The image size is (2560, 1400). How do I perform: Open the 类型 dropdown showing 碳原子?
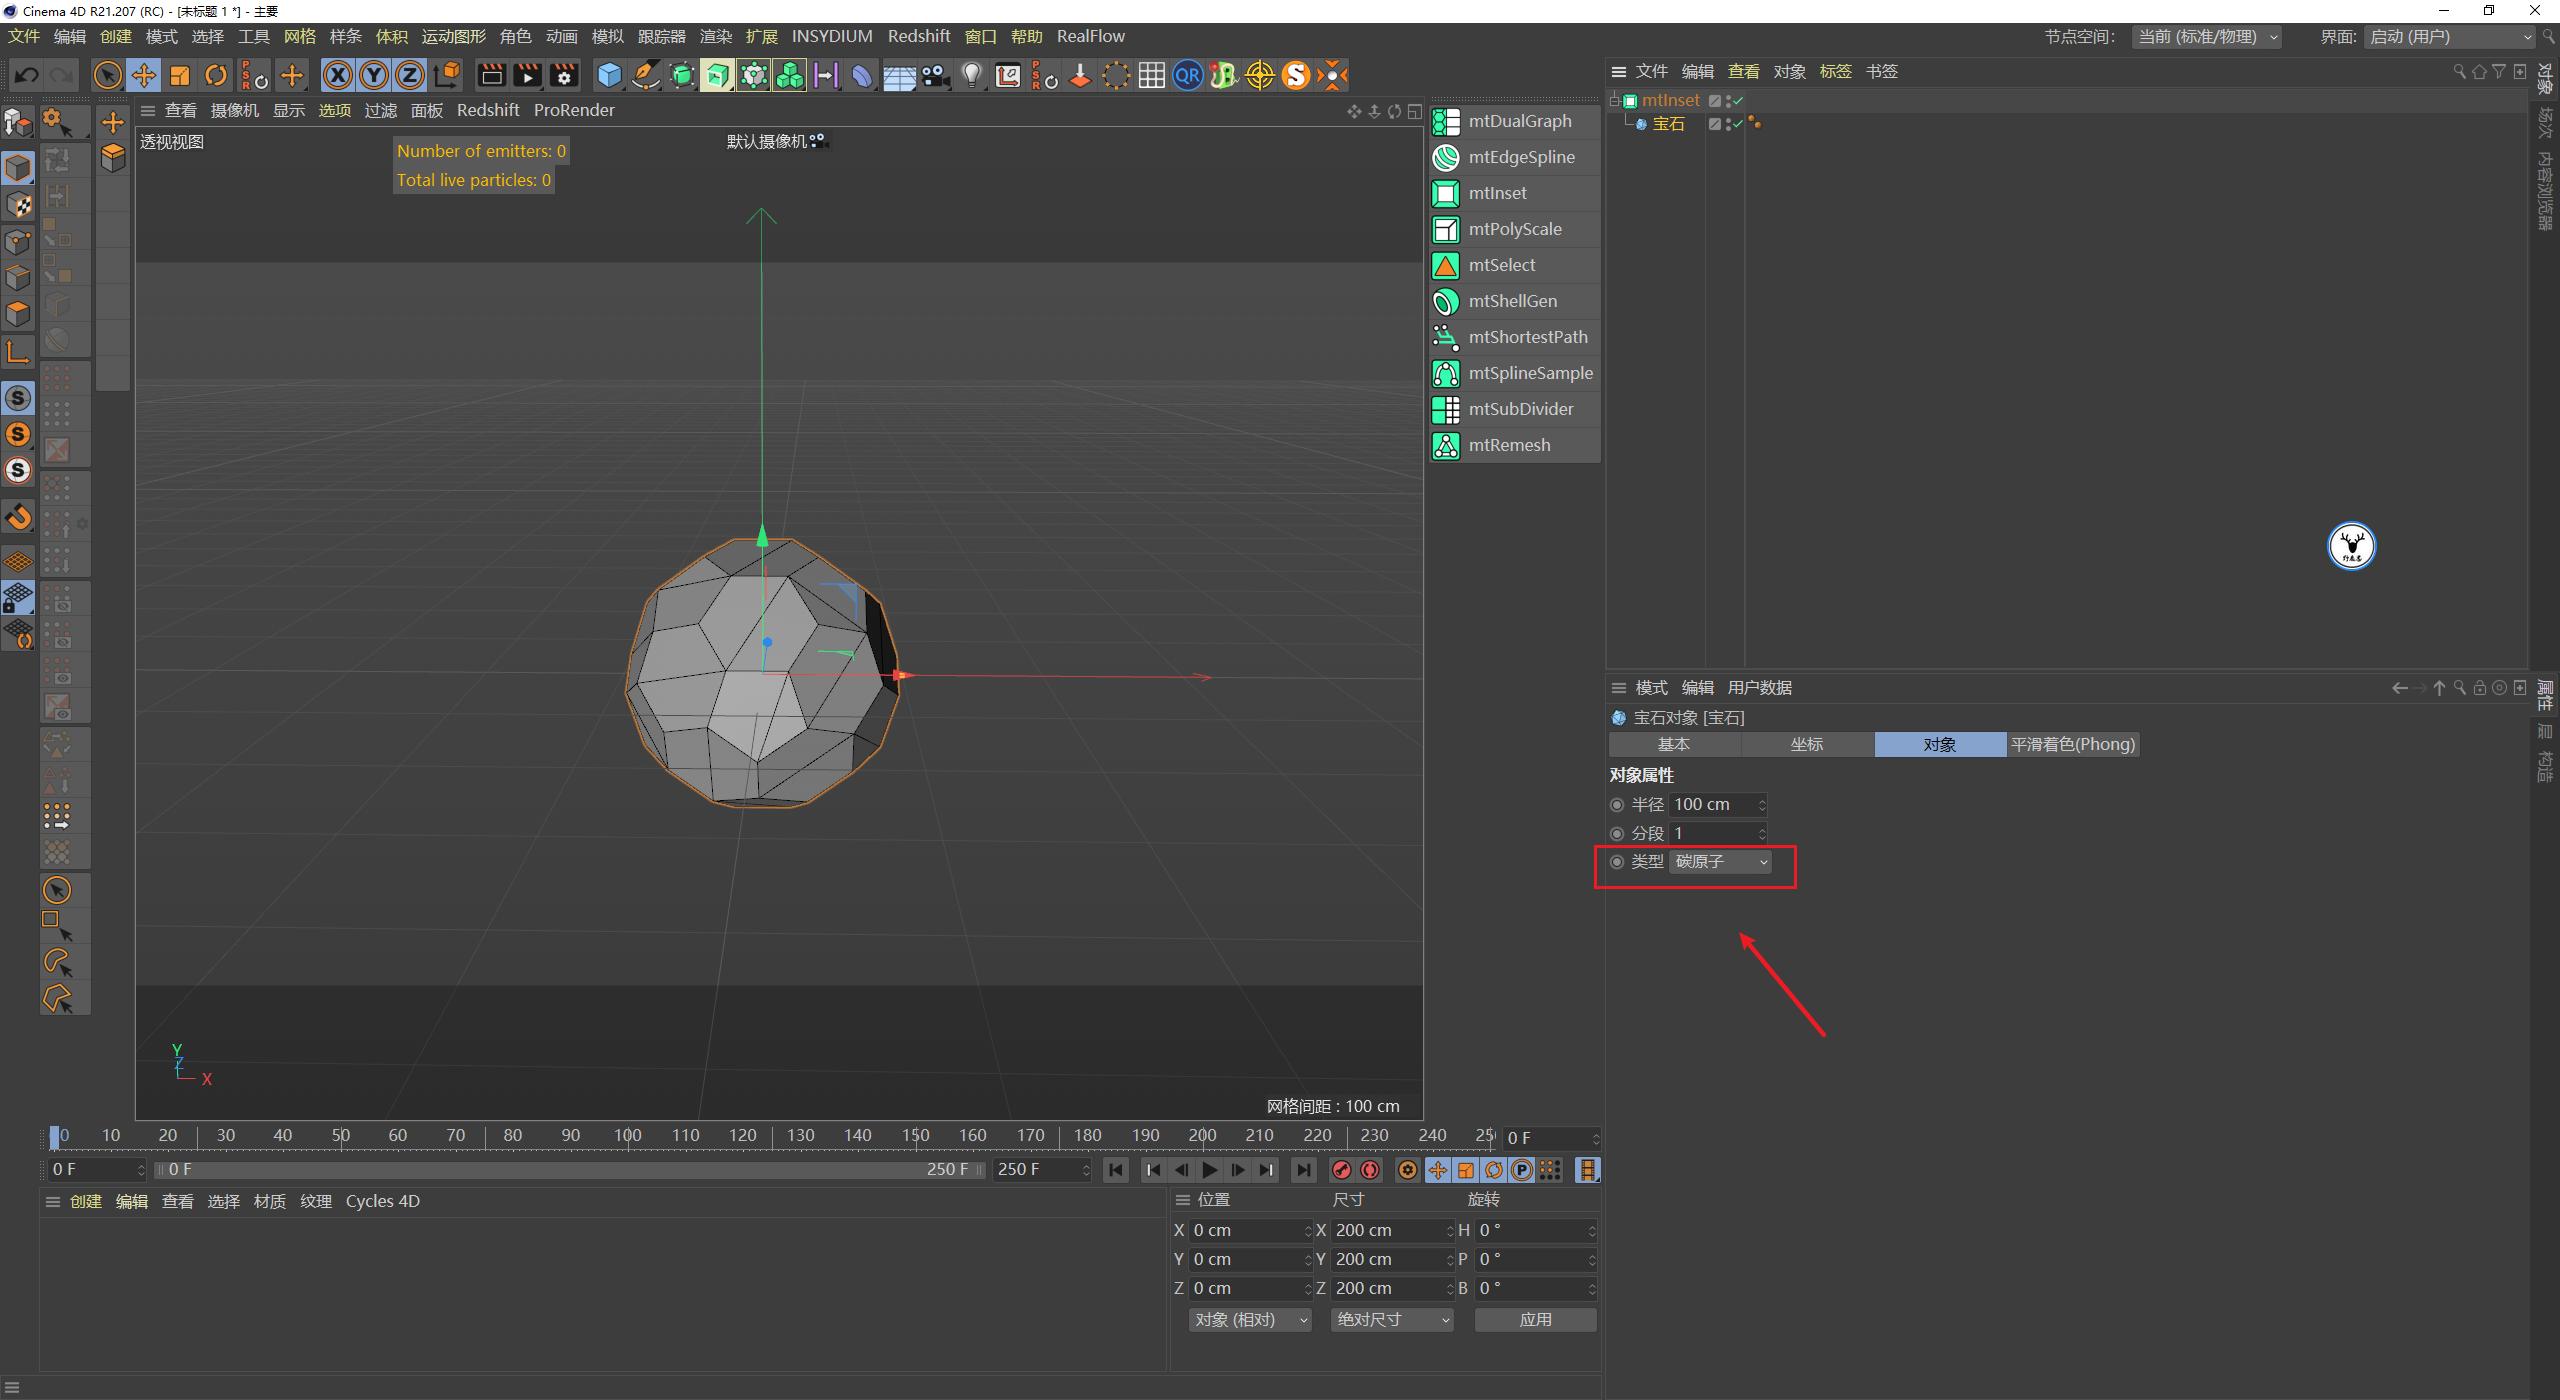[x=1719, y=861]
